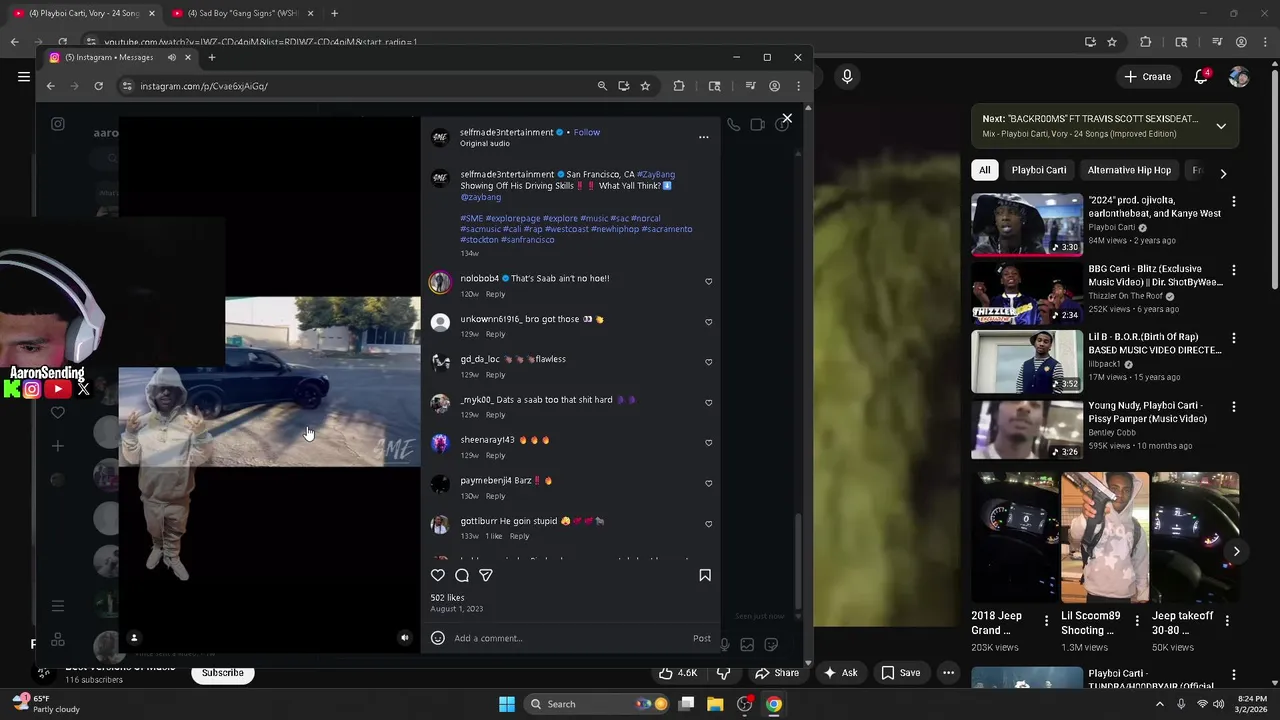Open YouTube hamburger guide menu
The height and width of the screenshot is (720, 1280).
[24, 76]
